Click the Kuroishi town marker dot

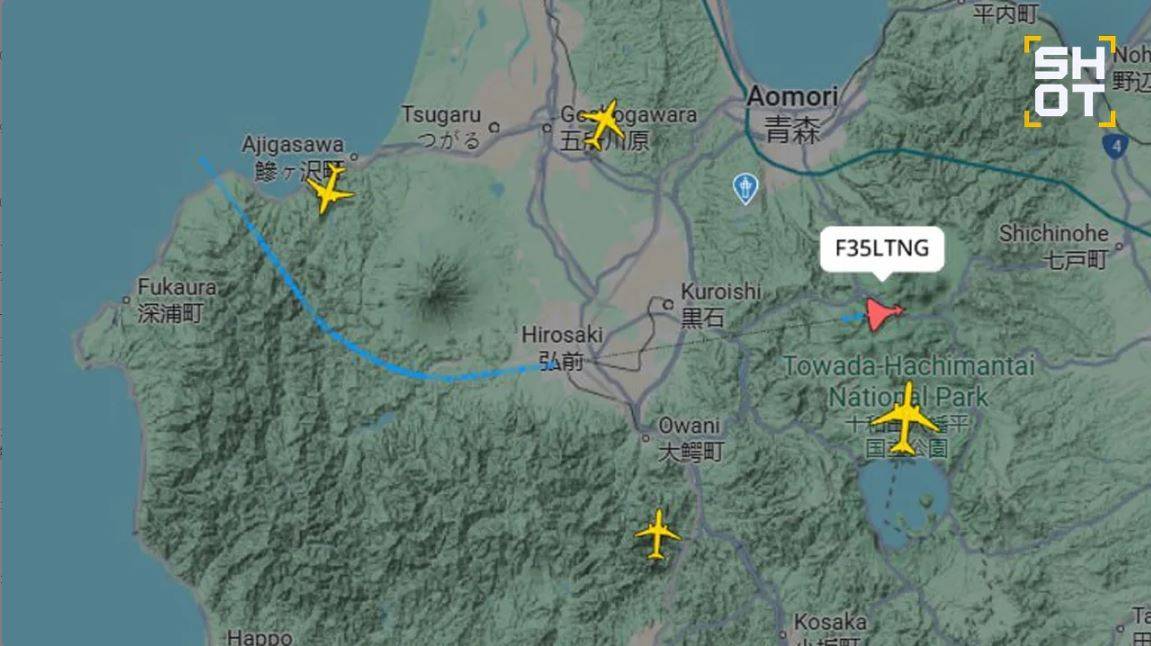(668, 303)
